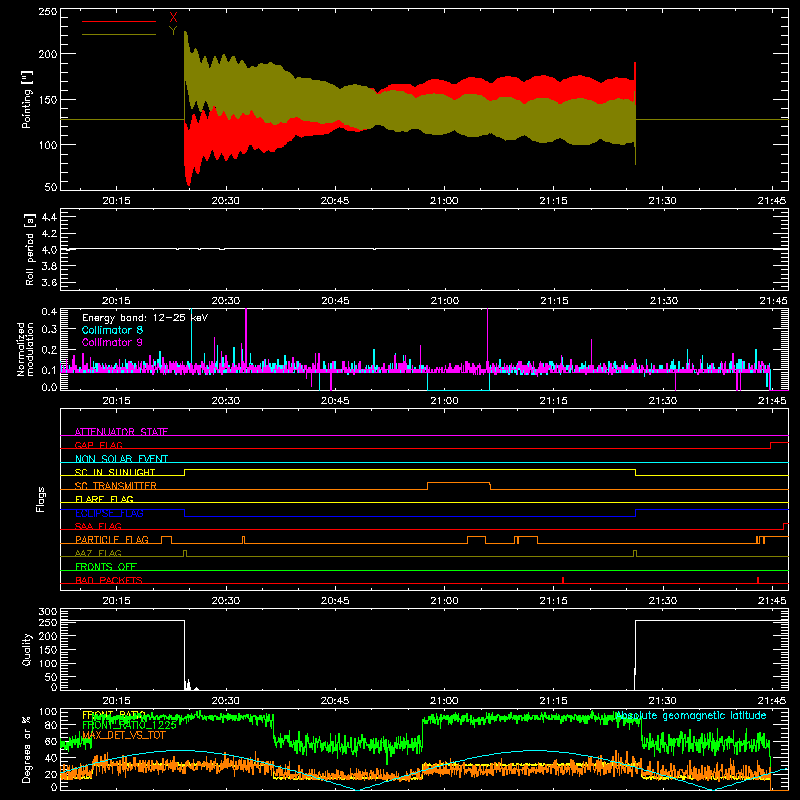The height and width of the screenshot is (800, 800).
Task: Click the red X legend line
Action: pyautogui.click(x=119, y=21)
